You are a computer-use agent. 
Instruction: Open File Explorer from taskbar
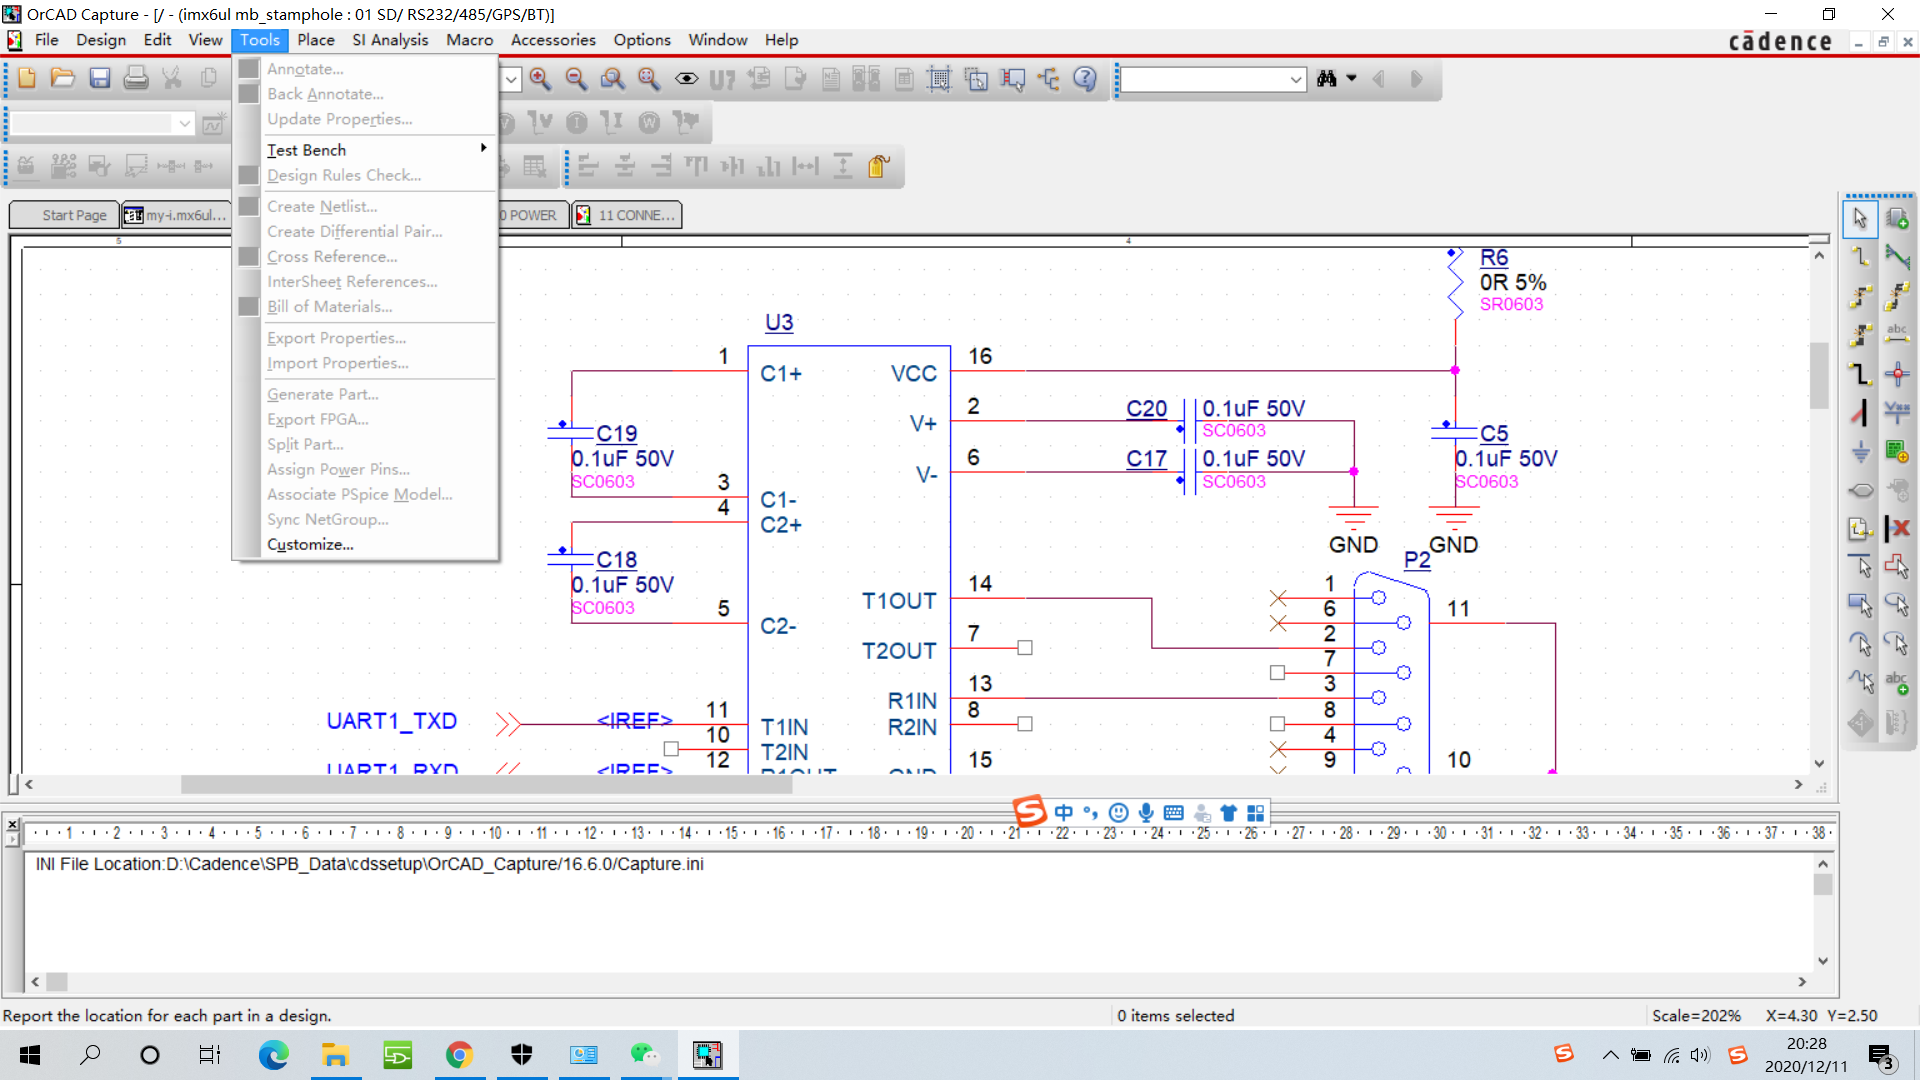click(335, 1055)
